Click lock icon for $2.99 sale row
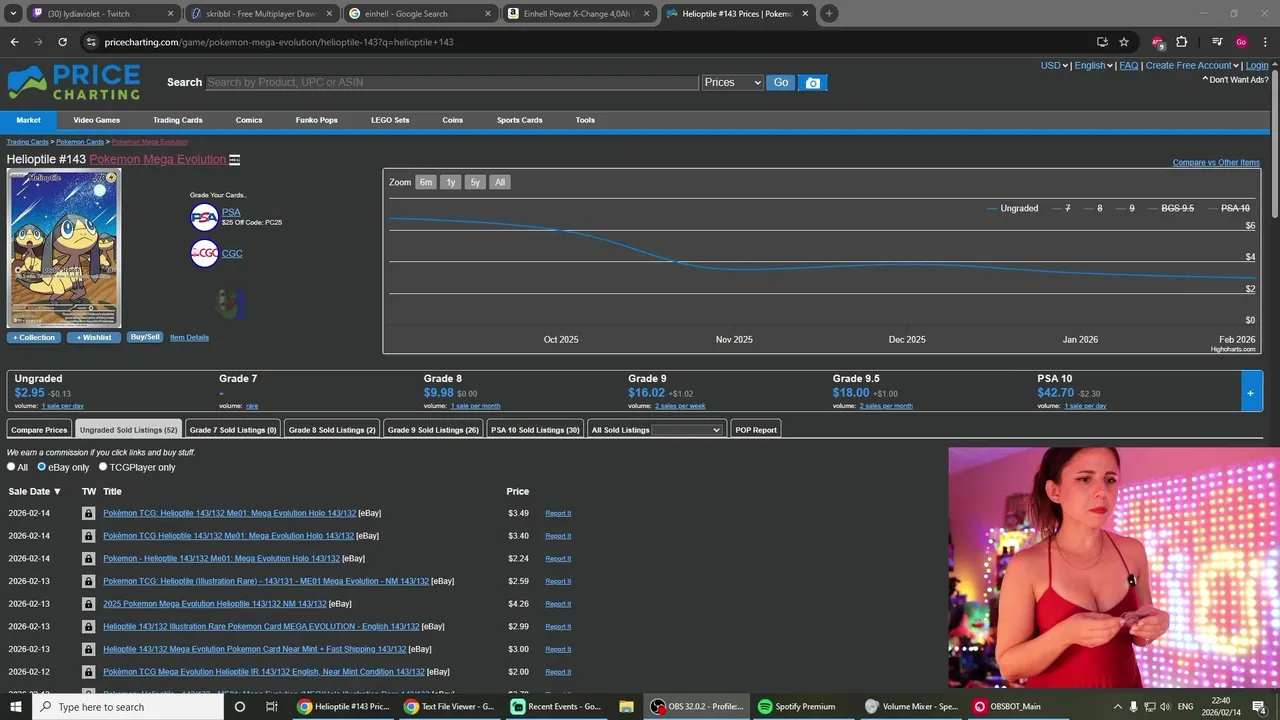Image resolution: width=1280 pixels, height=720 pixels. tap(88, 627)
